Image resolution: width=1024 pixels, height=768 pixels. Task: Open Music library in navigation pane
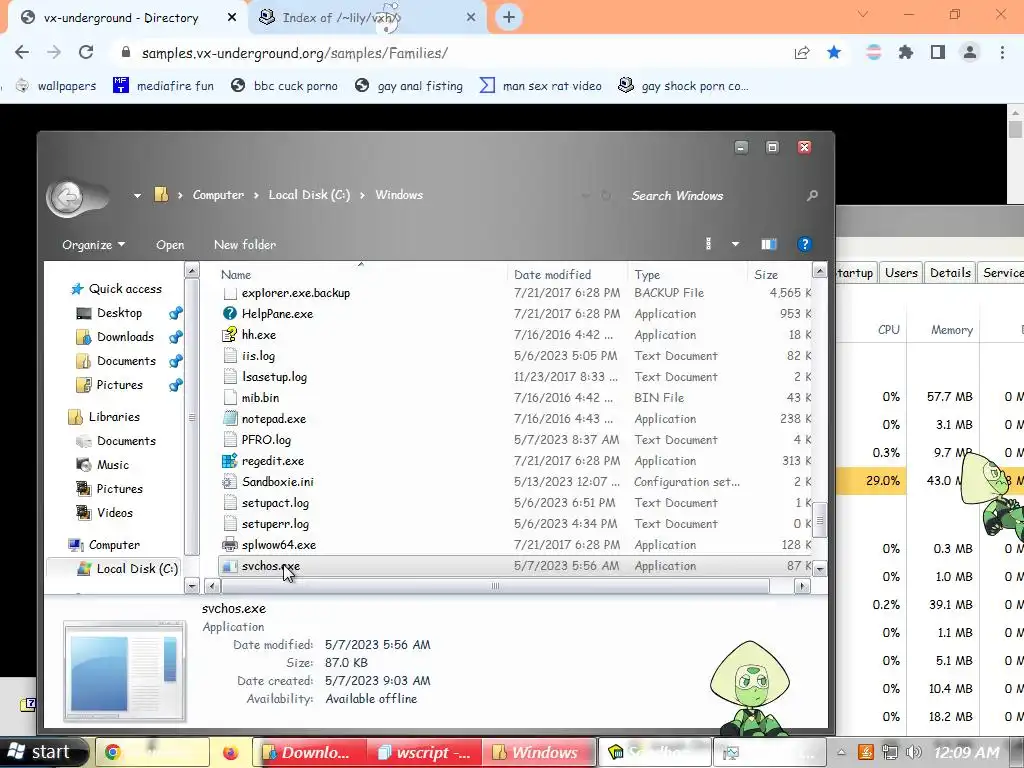(103, 465)
